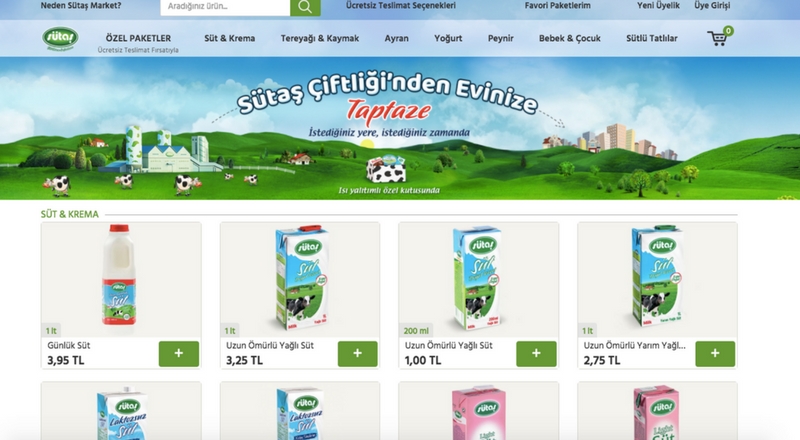Select Tereyağı & Kaymak category
Screen dimensions: 800x440
320,38
